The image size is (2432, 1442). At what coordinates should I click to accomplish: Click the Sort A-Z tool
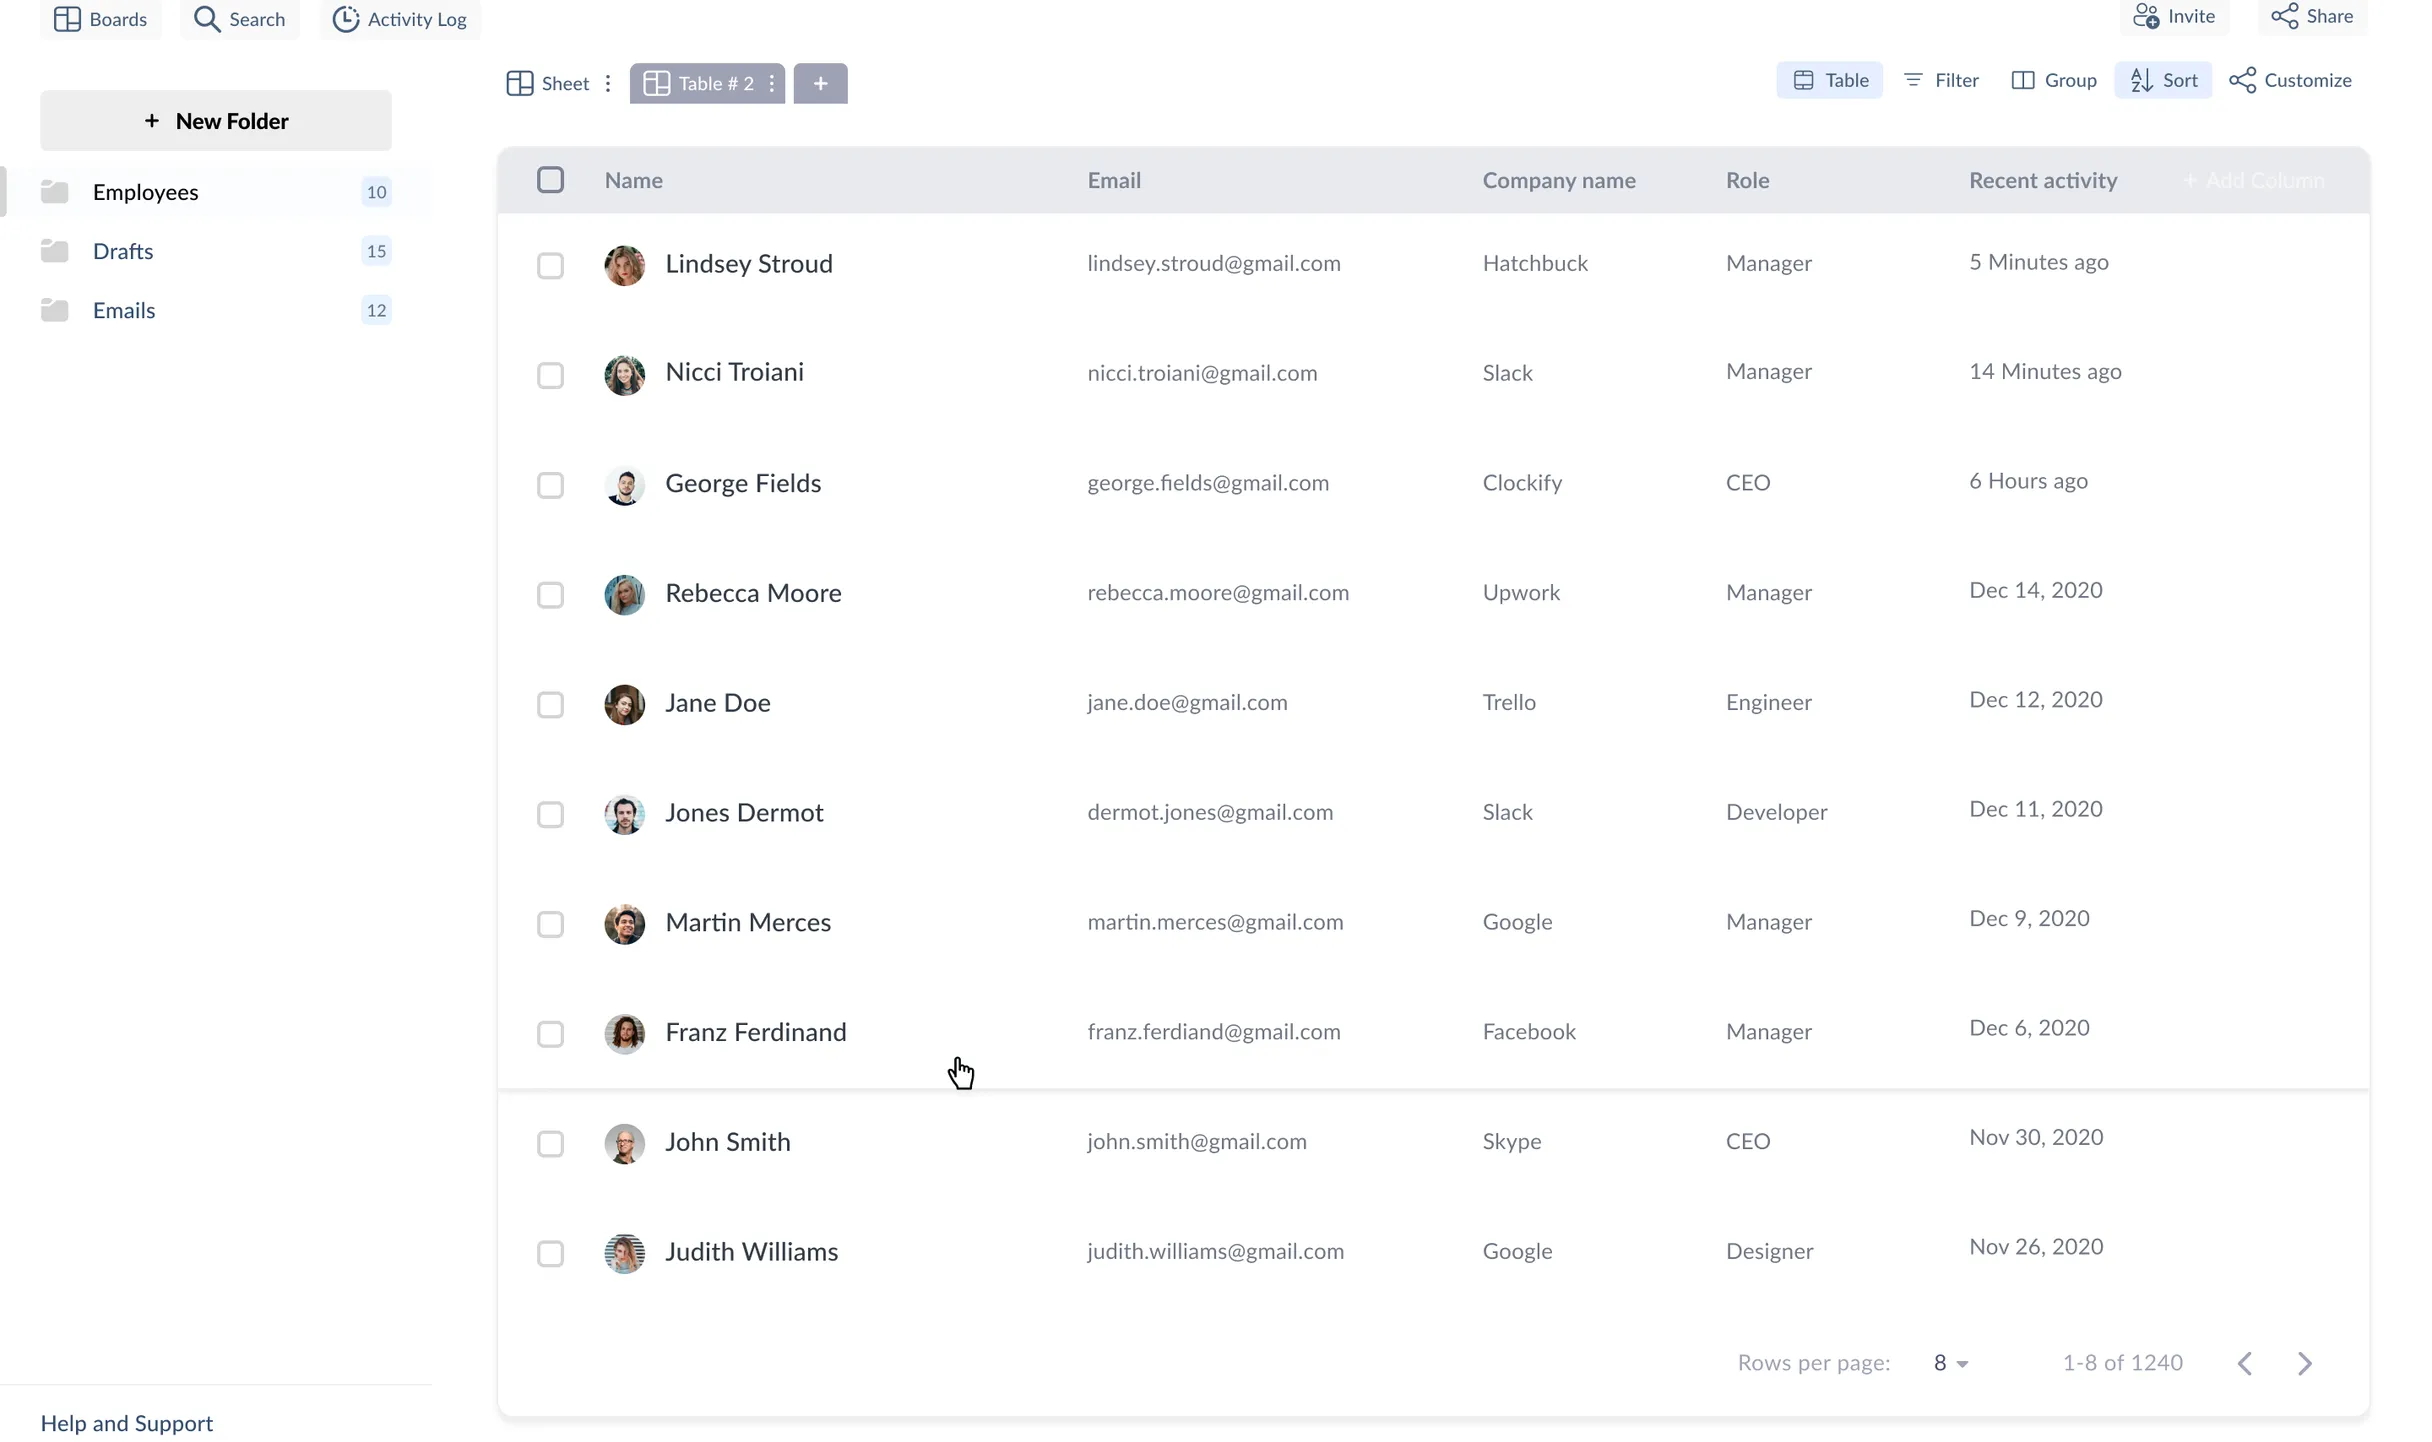[2163, 80]
